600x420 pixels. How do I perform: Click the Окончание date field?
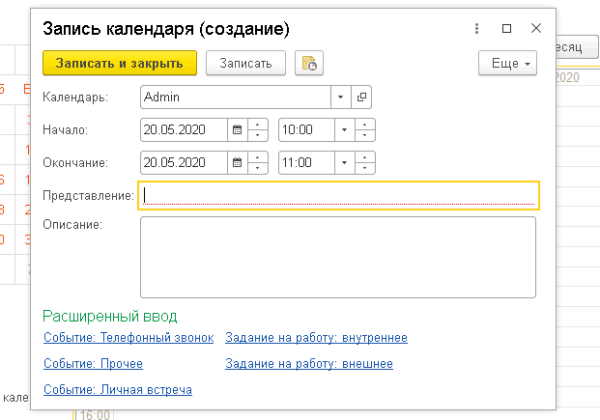(184, 163)
